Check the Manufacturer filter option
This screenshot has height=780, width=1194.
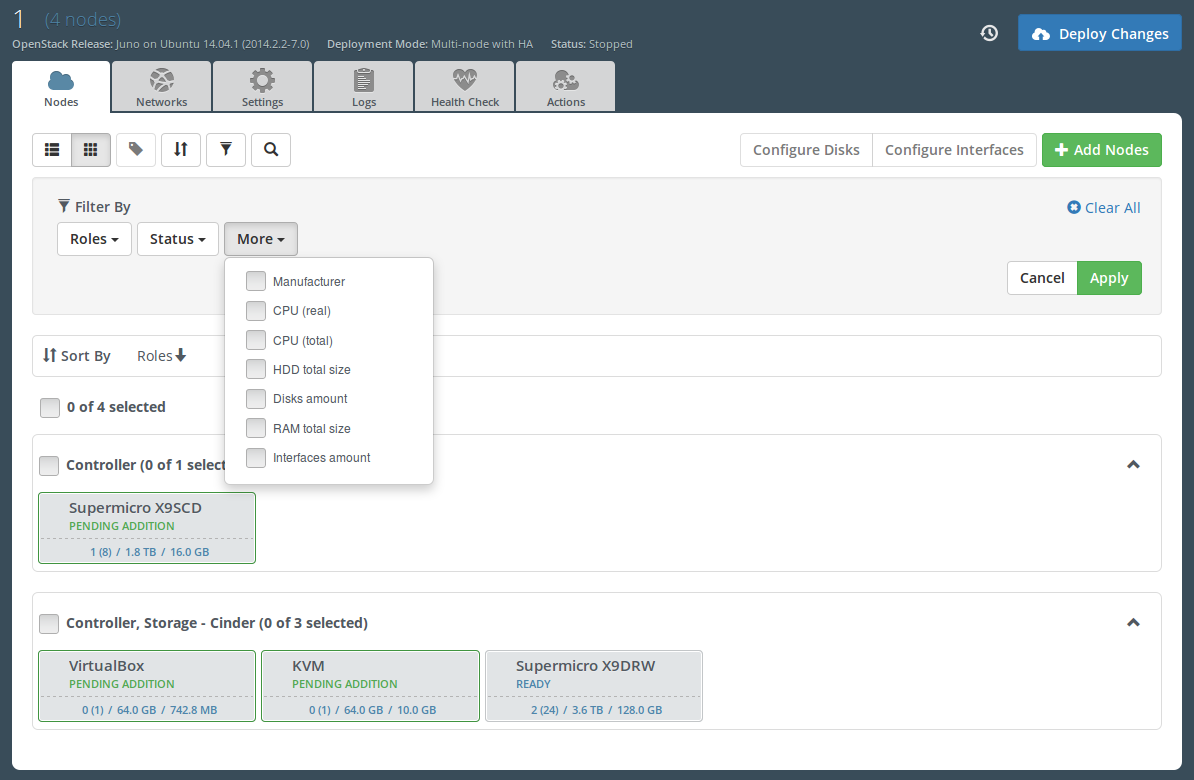[256, 282]
